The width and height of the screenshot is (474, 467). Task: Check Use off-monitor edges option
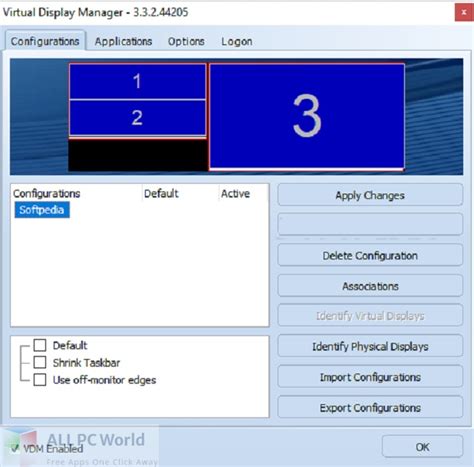click(x=40, y=380)
